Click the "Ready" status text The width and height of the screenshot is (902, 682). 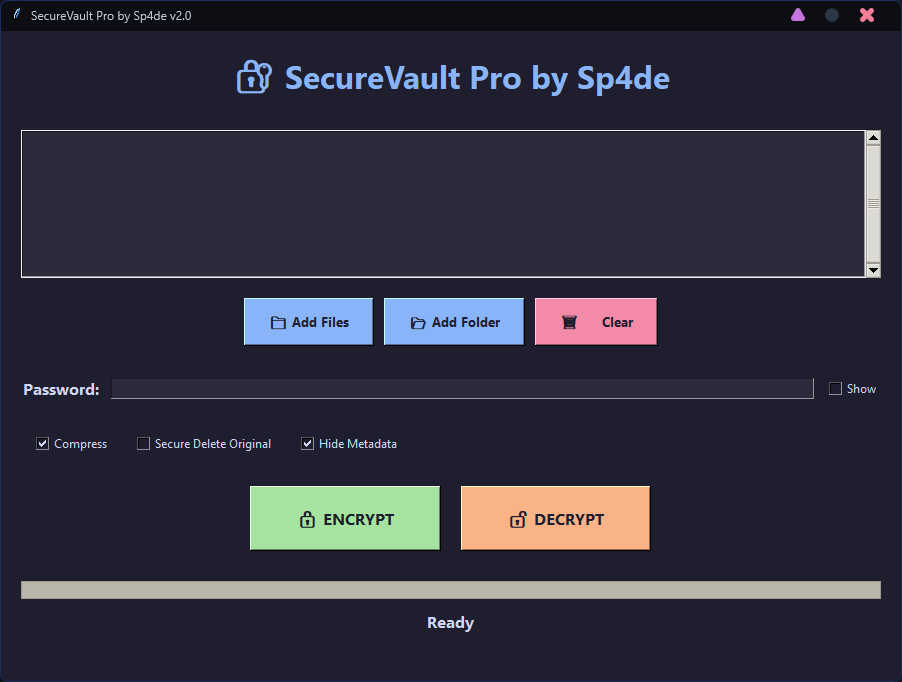450,623
